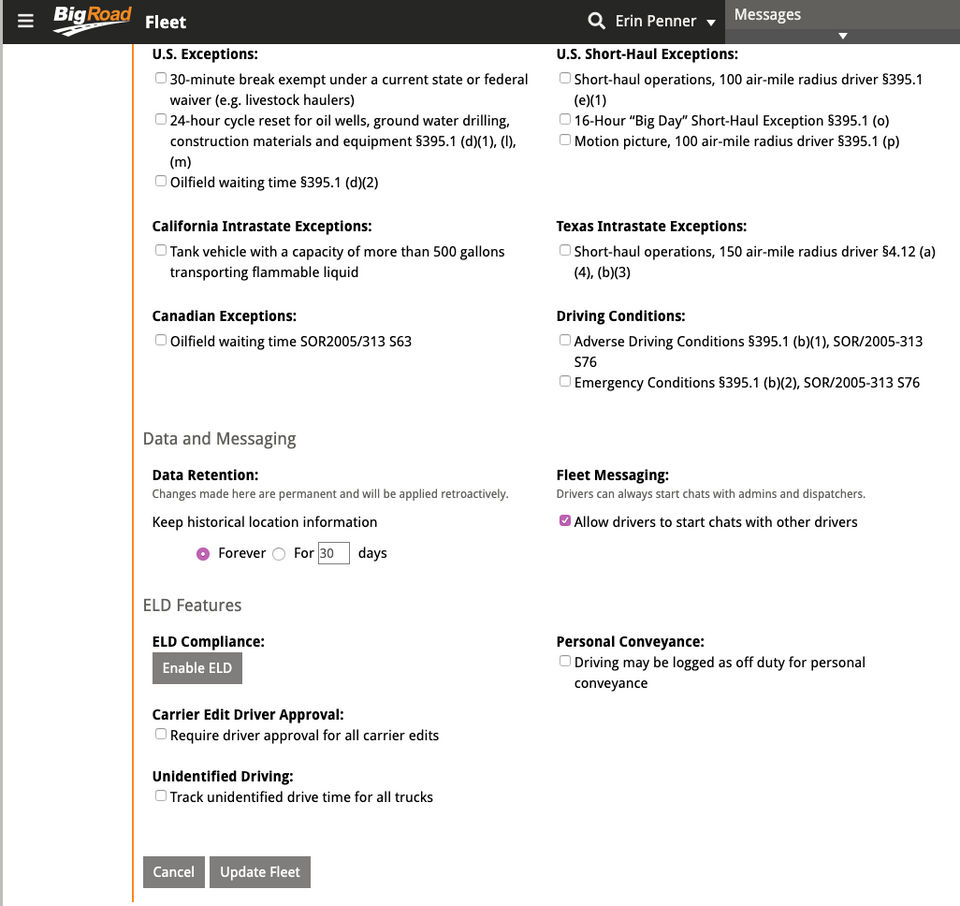Click the Enable ELD button
Screen dimensions: 960x906
click(197, 668)
